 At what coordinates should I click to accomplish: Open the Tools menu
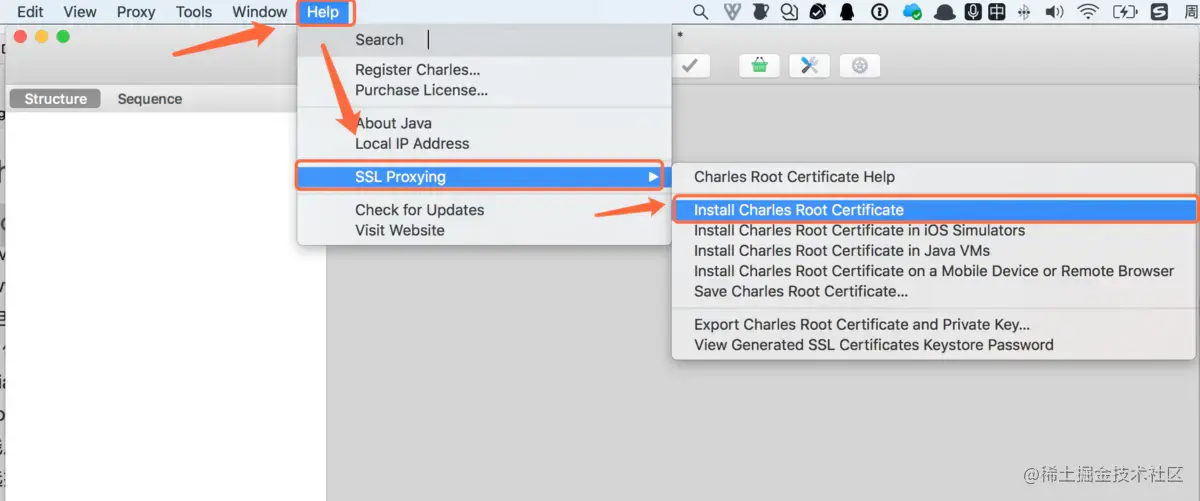194,12
